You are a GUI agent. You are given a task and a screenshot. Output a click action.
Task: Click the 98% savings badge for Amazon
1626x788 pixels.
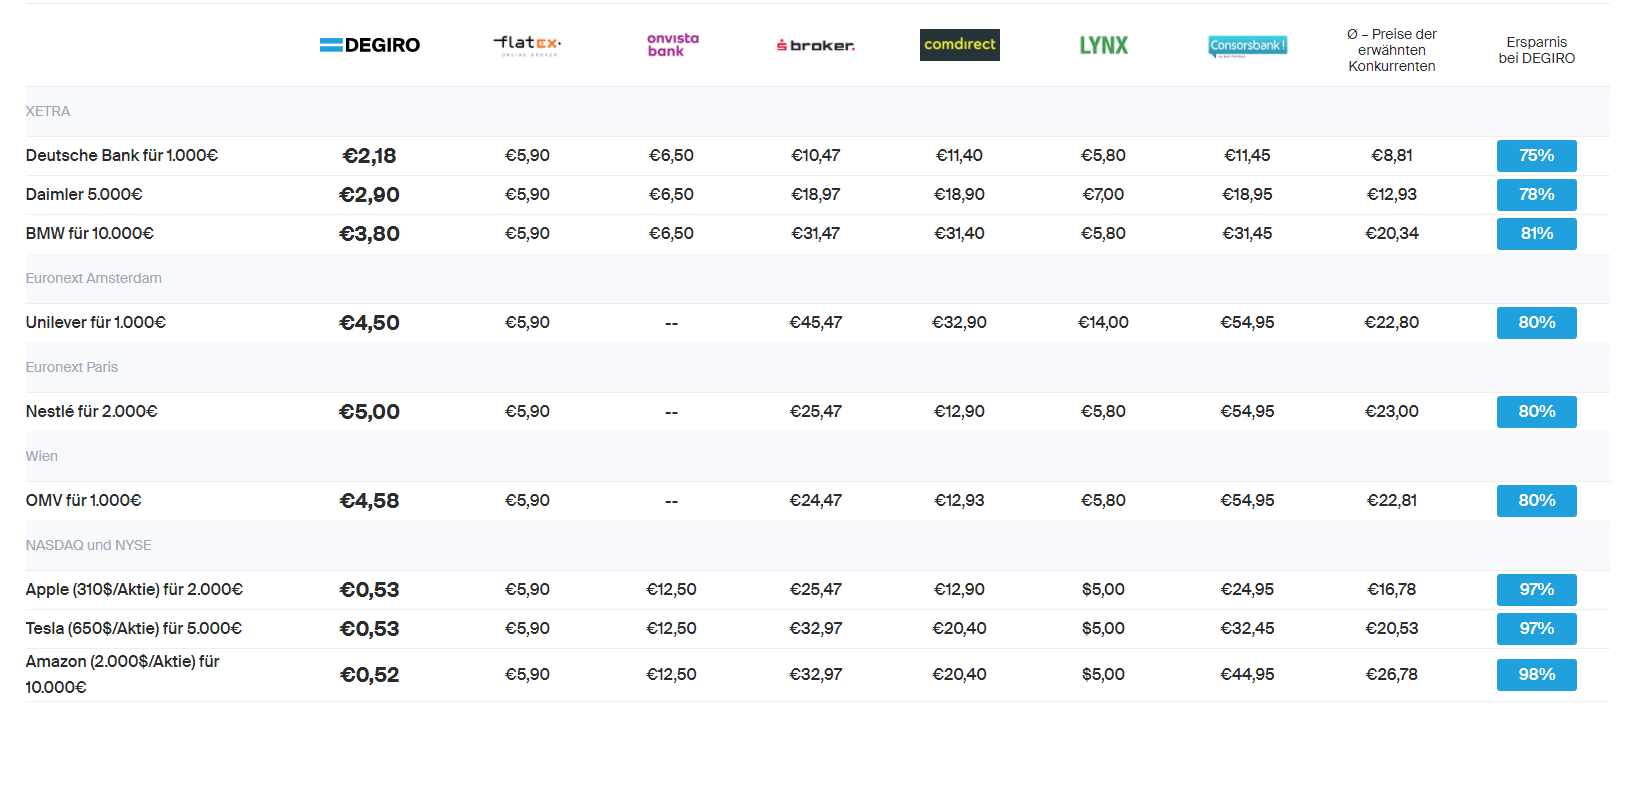(1536, 675)
